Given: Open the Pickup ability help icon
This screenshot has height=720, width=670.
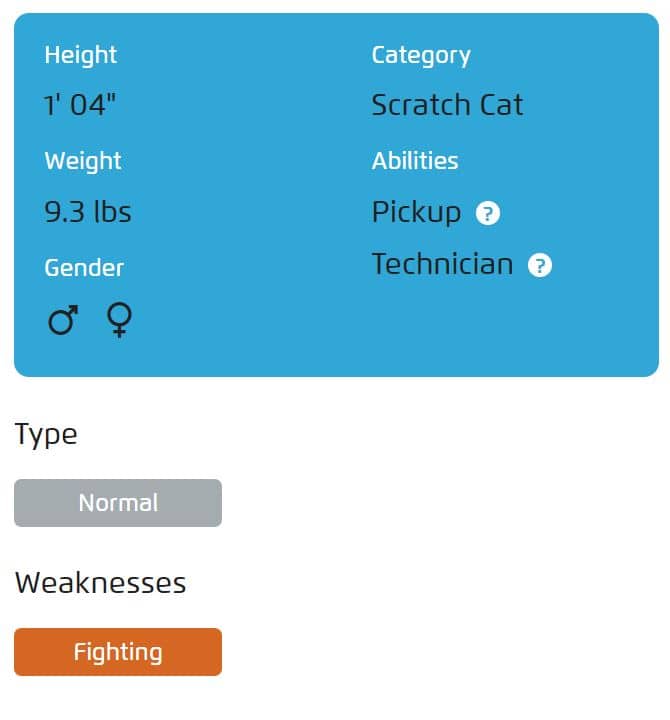Looking at the screenshot, I should [x=487, y=213].
